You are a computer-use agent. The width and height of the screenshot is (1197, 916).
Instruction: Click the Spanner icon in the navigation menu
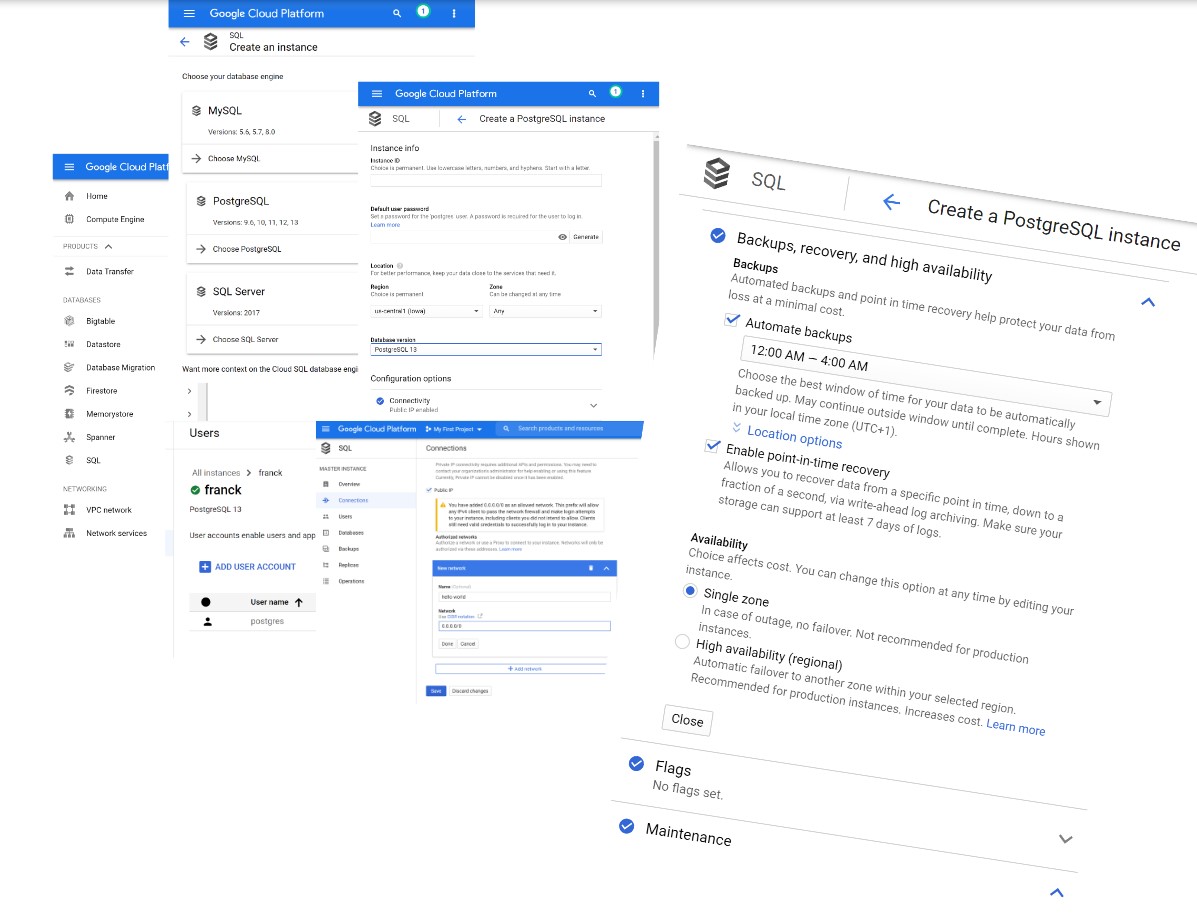pos(69,437)
